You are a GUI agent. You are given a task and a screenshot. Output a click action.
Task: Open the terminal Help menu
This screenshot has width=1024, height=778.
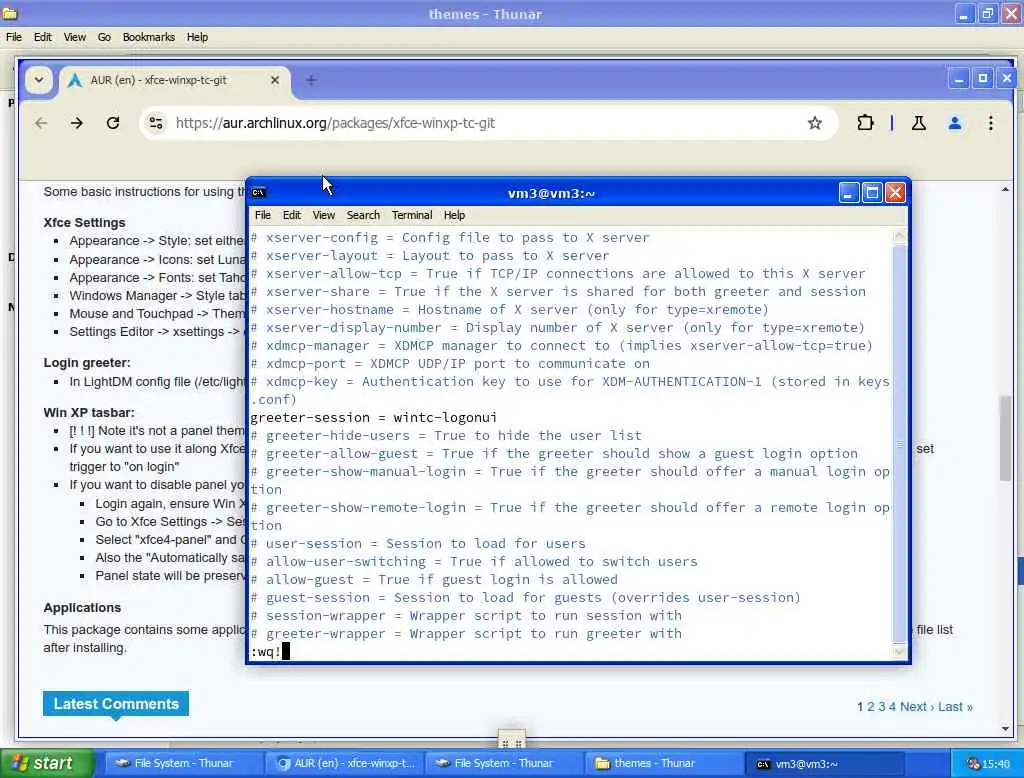point(454,215)
